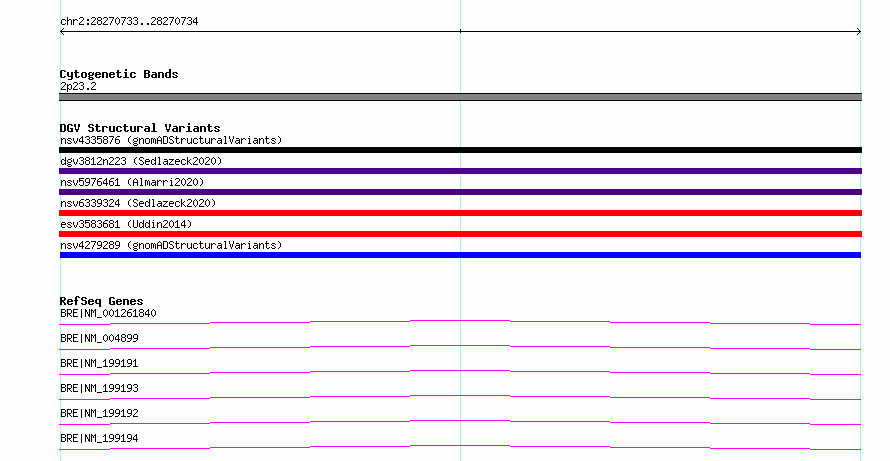Click the DGV Structural Variants heading

click(140, 128)
